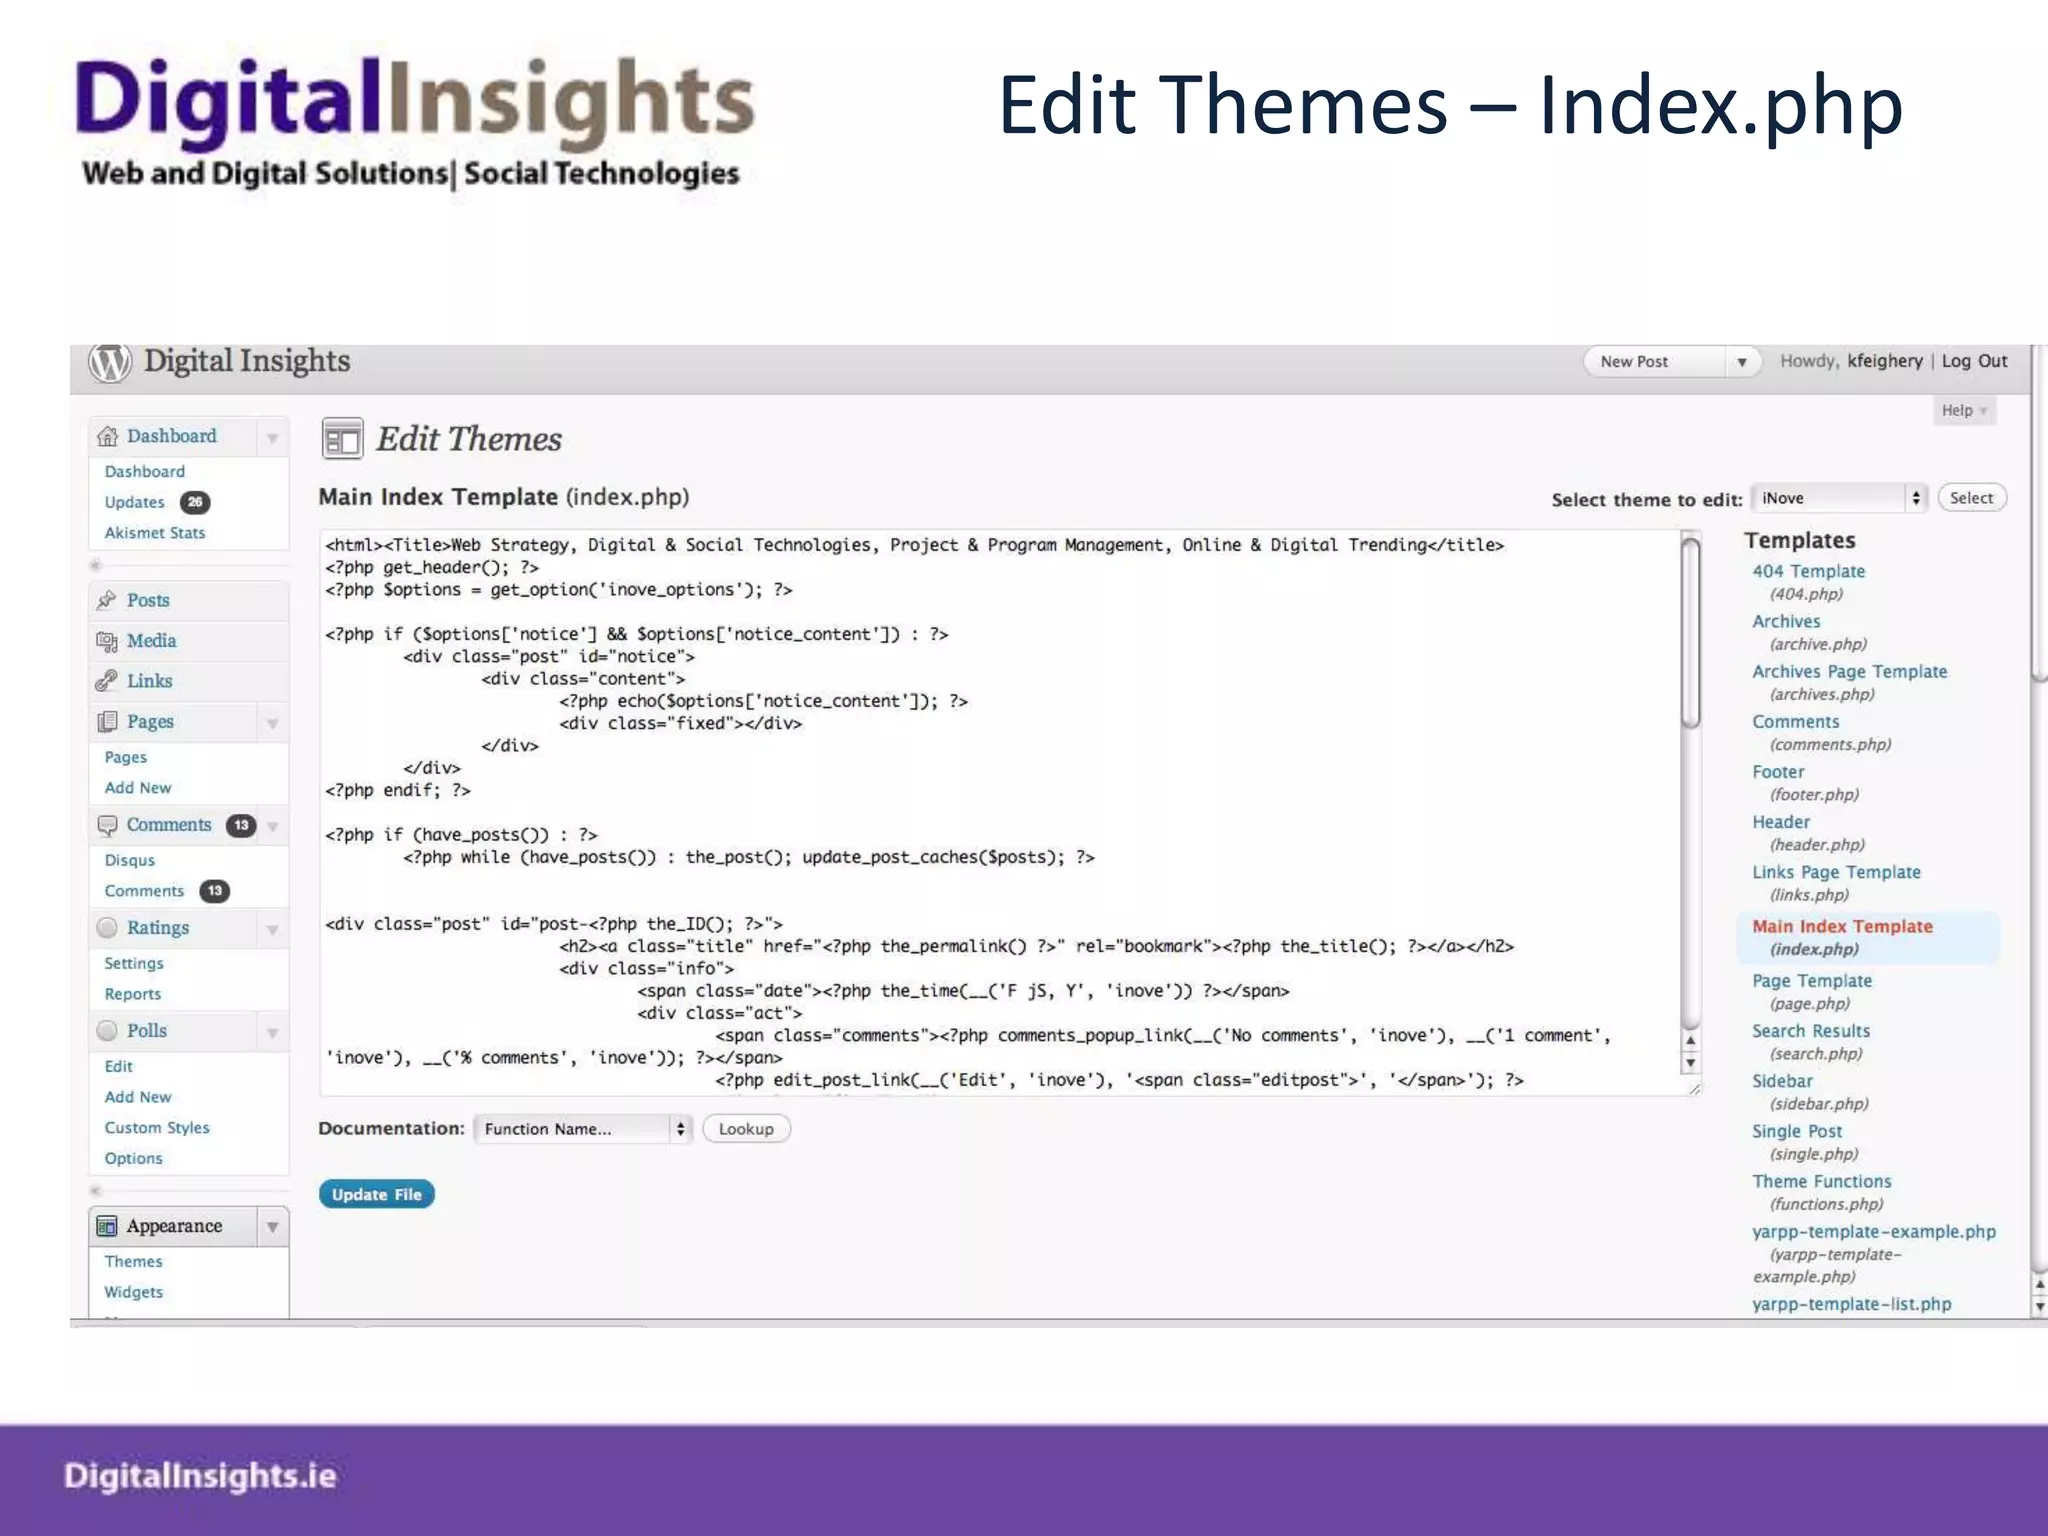This screenshot has width=2048, height=1536.
Task: Open the Custom Styles submenu item
Action: (x=157, y=1128)
